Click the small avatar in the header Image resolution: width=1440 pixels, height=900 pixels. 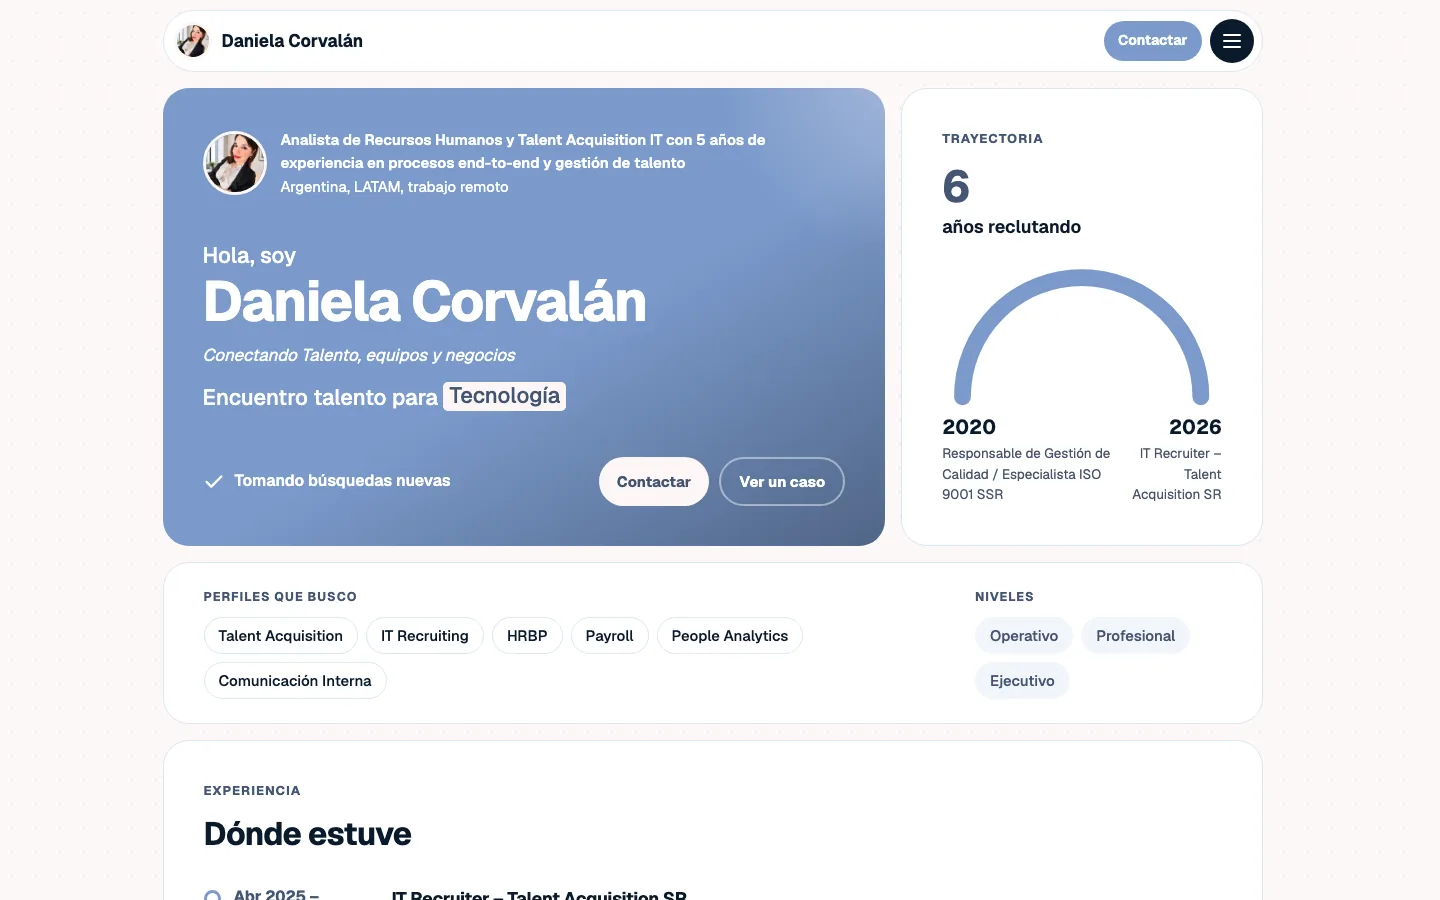point(193,41)
